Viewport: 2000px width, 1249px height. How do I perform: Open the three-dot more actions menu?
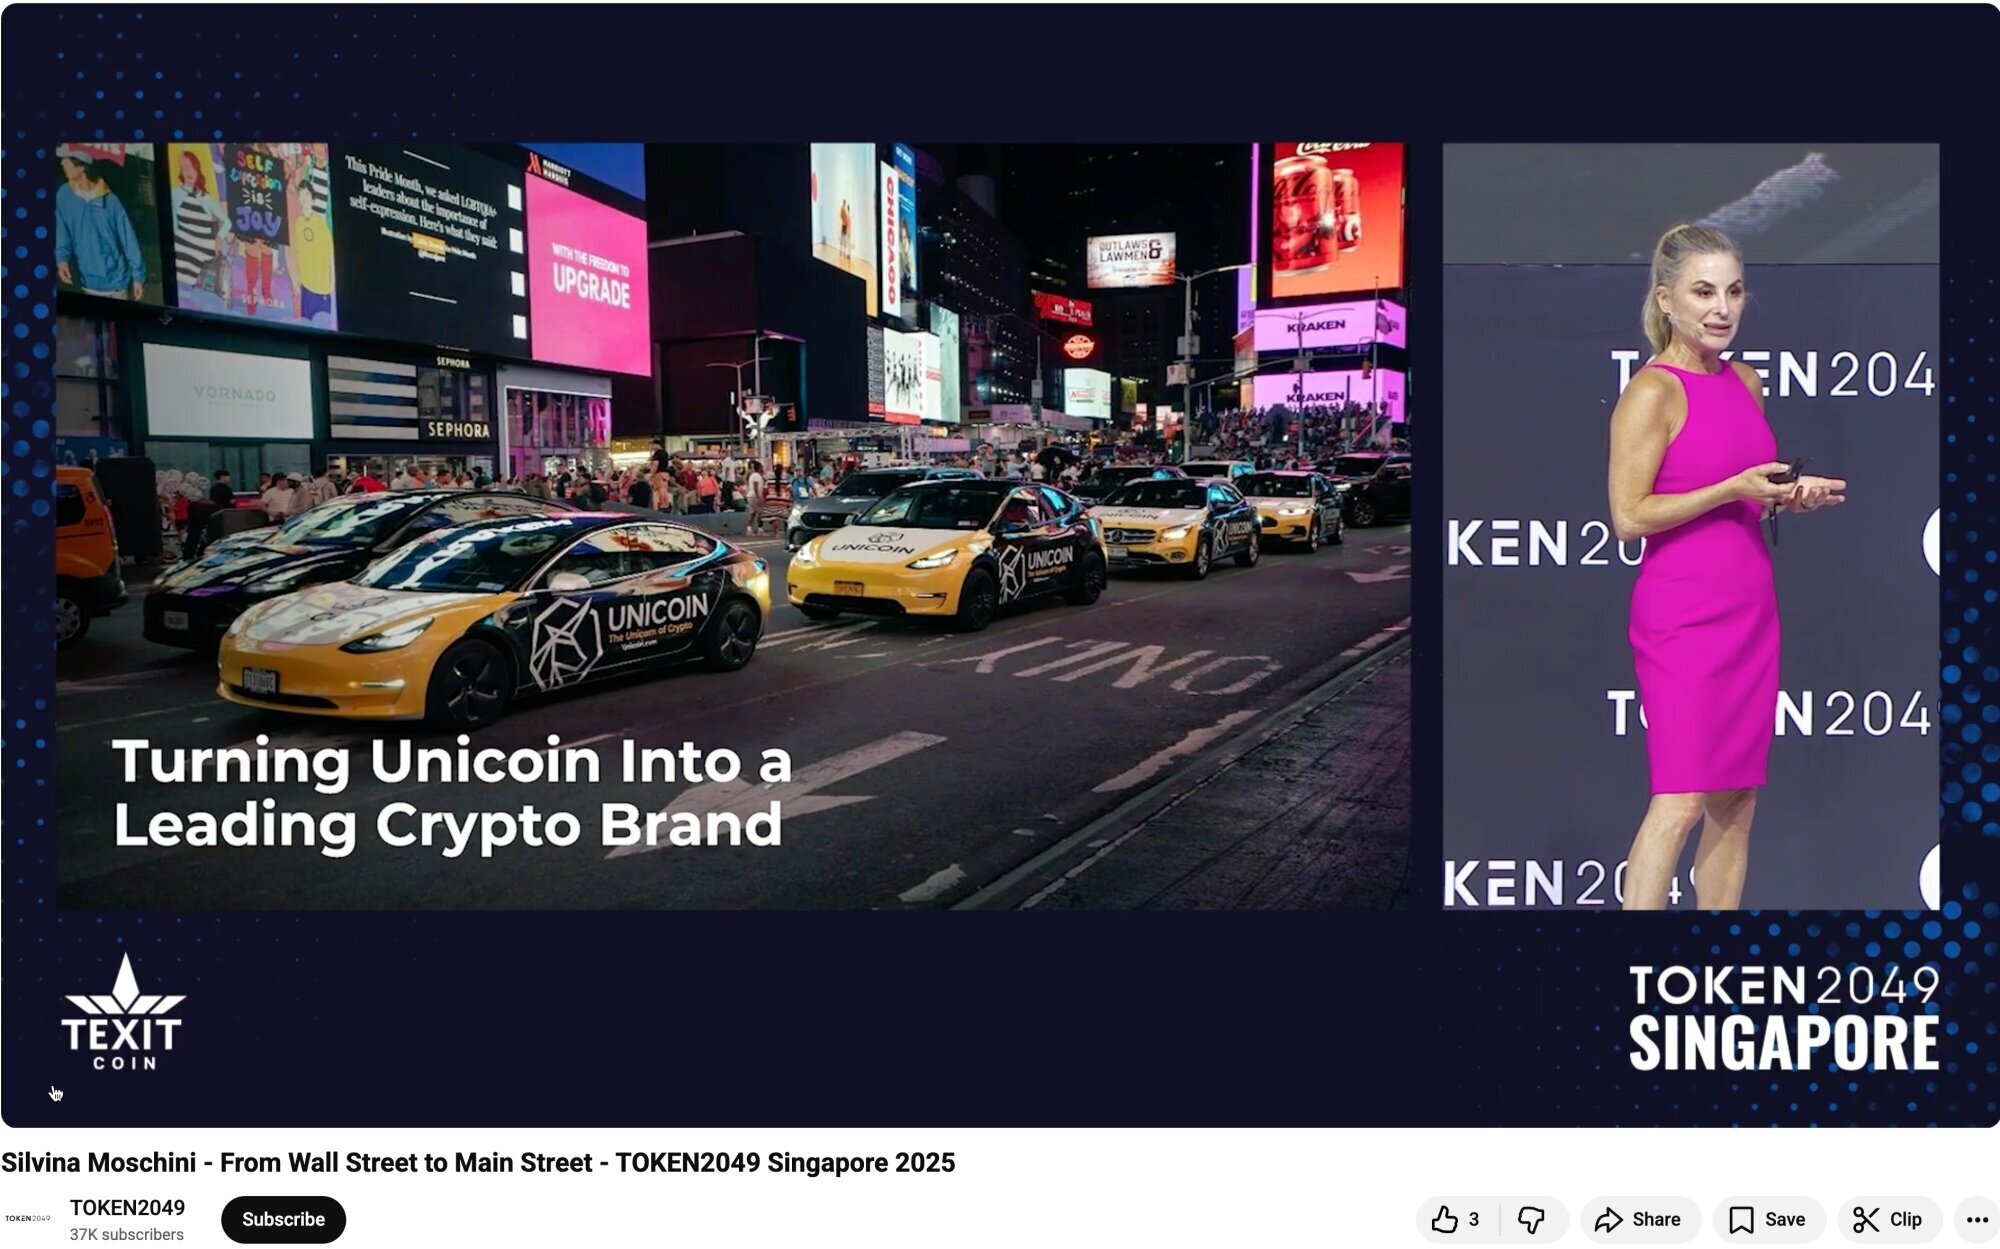[x=1976, y=1219]
